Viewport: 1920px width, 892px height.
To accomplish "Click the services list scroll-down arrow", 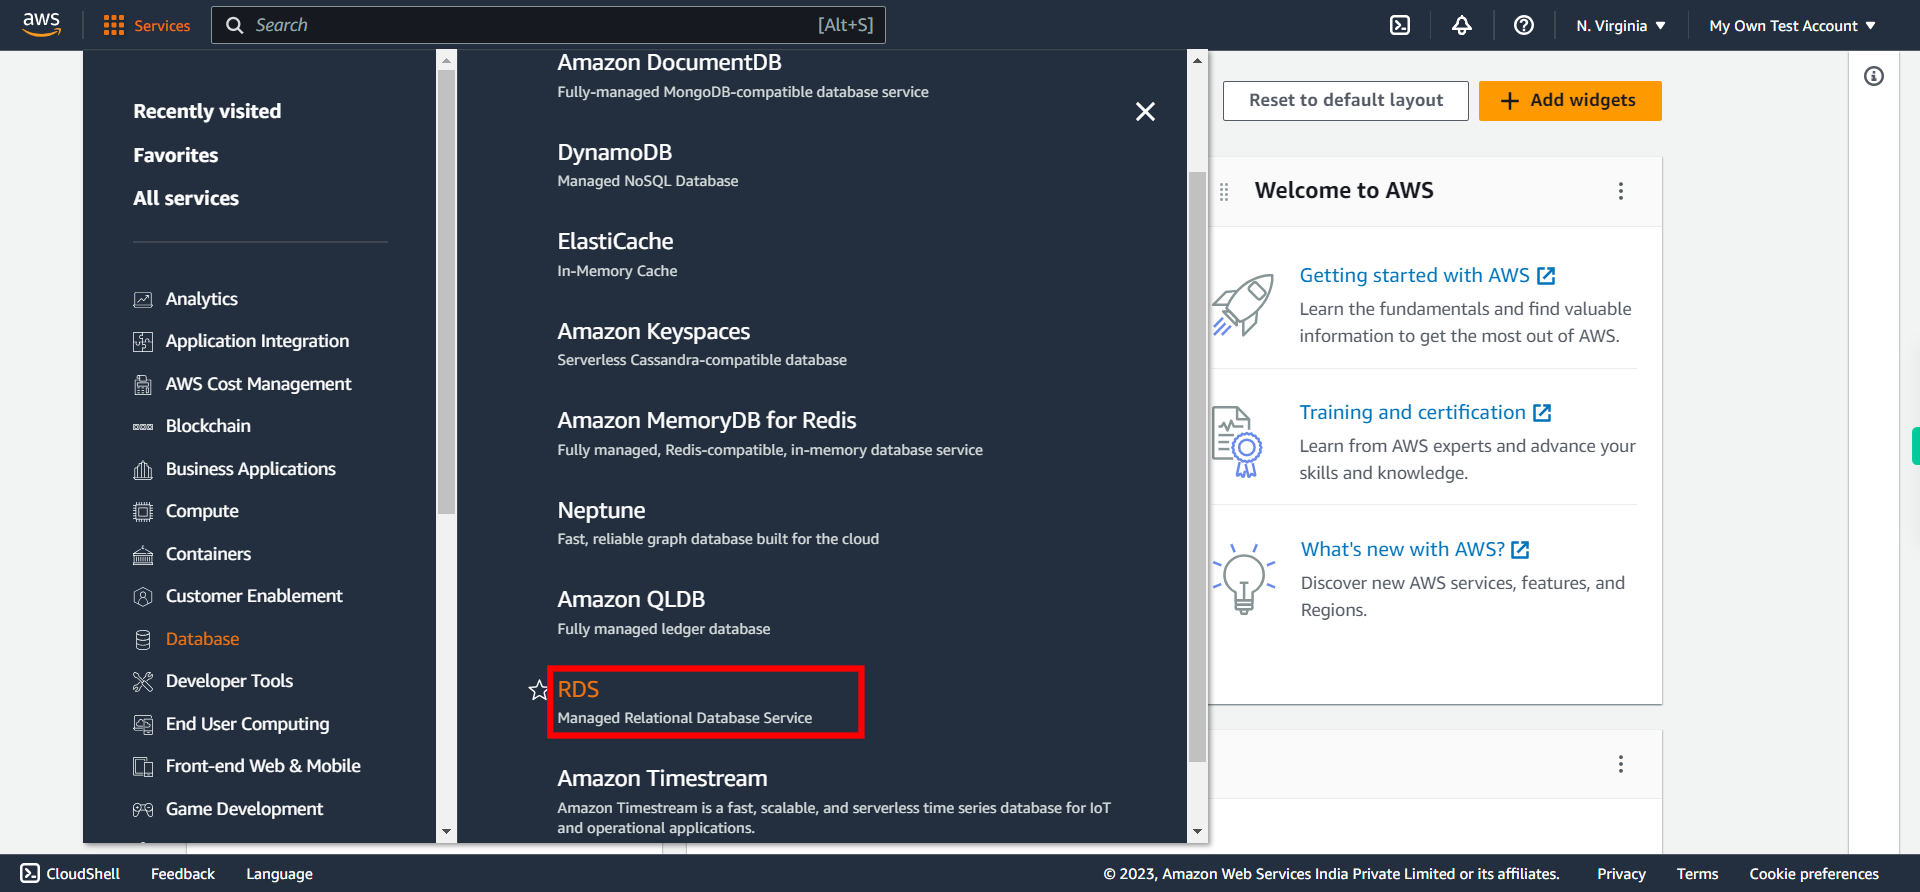I will [x=1197, y=832].
